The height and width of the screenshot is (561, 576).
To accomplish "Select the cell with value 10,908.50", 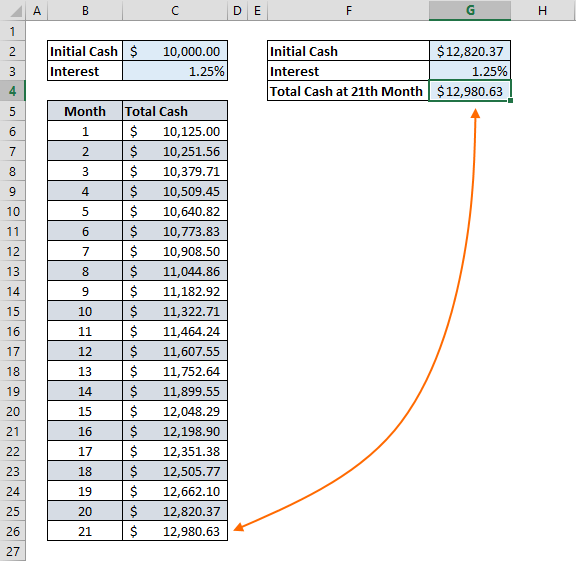I will [x=175, y=251].
